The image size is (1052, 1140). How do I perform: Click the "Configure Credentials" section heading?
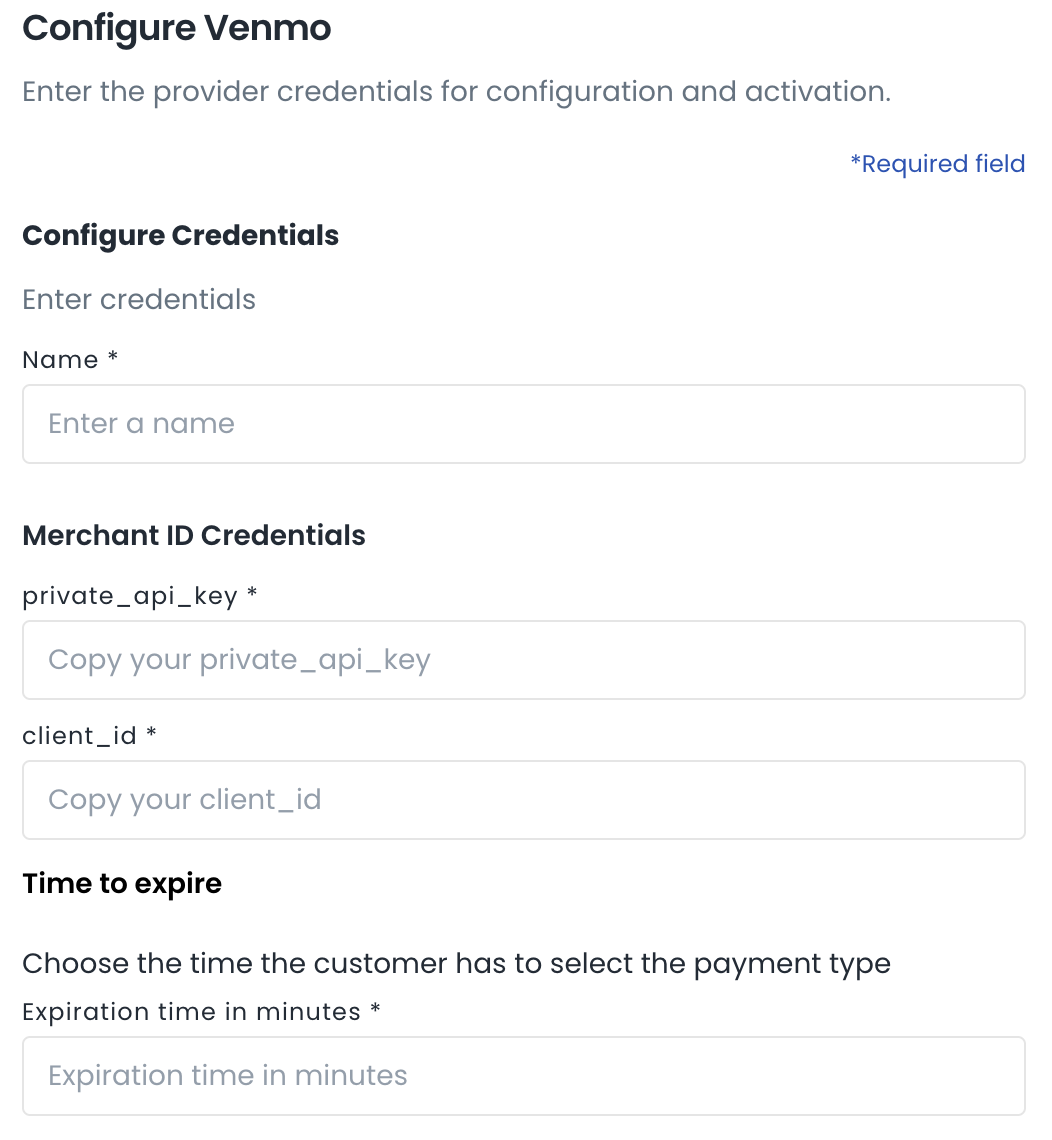[x=180, y=236]
